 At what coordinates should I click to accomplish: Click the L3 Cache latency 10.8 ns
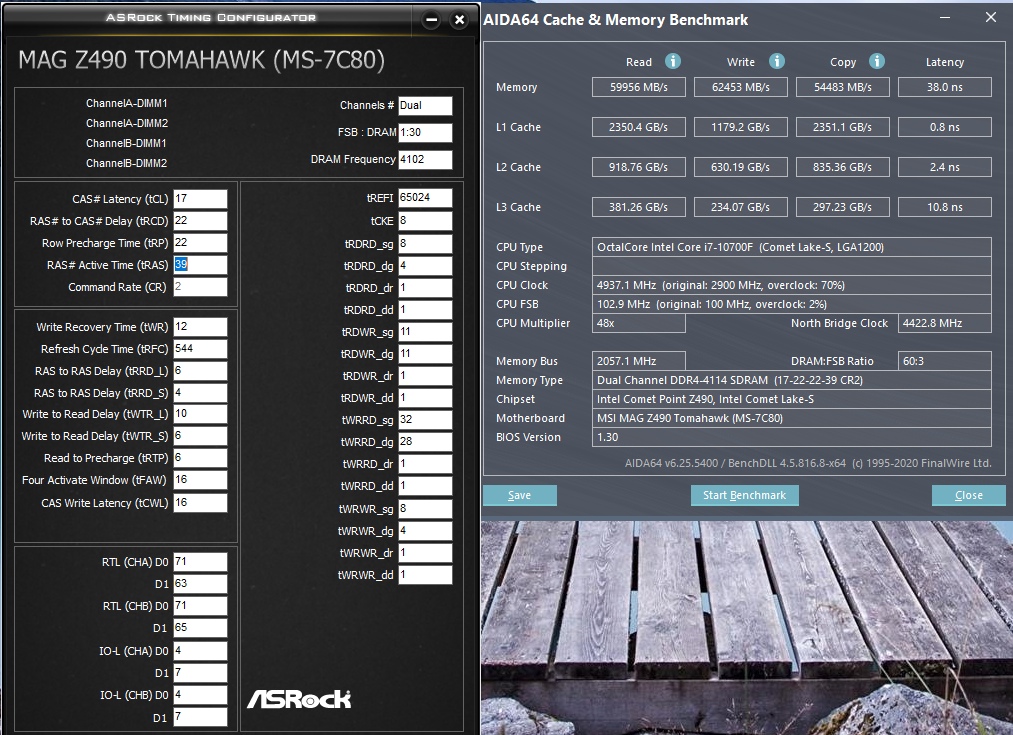[945, 207]
